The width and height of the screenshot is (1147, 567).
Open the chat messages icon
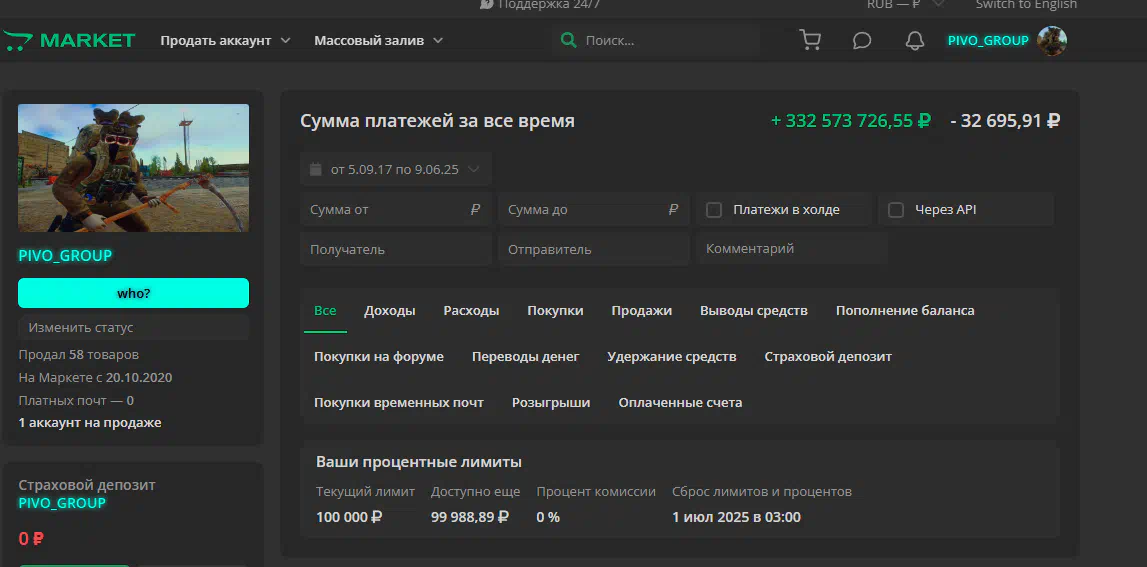coord(862,41)
